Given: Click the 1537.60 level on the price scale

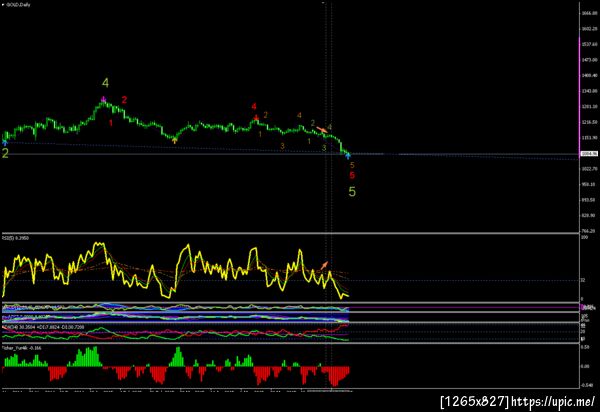Looking at the screenshot, I should click(590, 44).
